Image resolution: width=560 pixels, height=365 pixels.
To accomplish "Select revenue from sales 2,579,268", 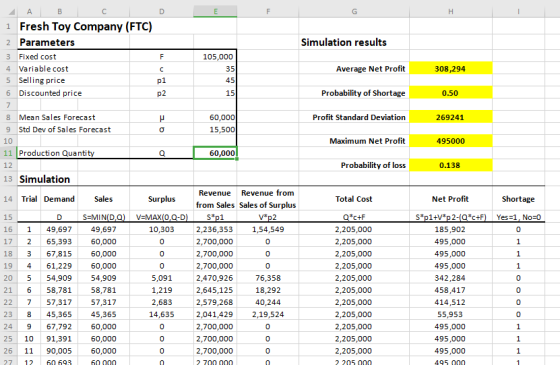I will pos(214,302).
